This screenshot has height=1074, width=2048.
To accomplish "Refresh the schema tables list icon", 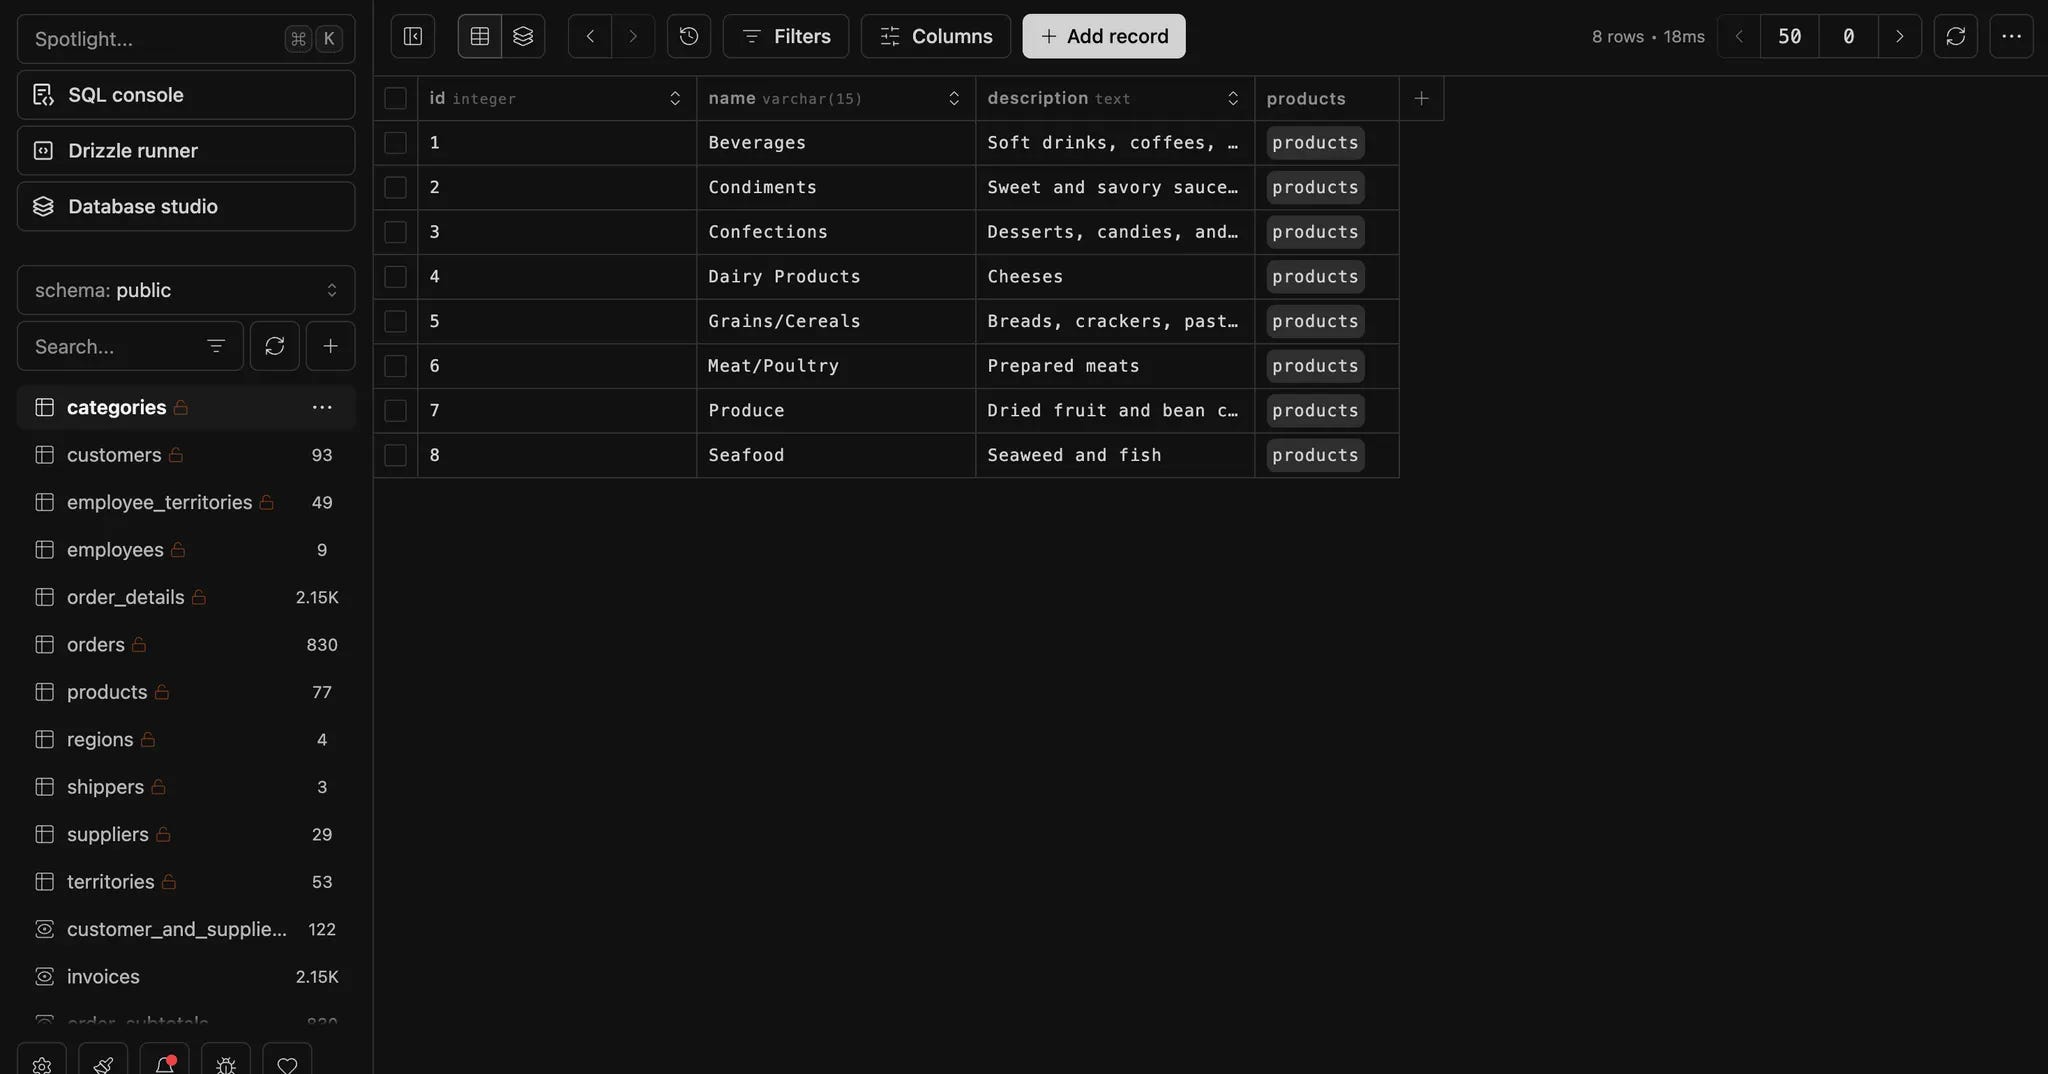I will pyautogui.click(x=275, y=346).
